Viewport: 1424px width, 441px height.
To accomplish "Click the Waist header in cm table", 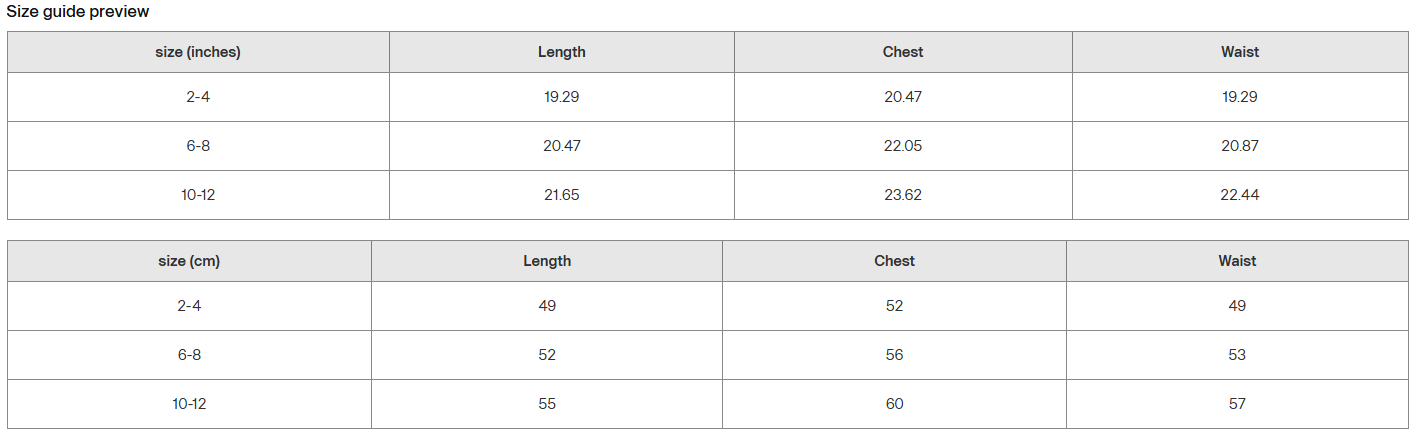I will point(1237,261).
